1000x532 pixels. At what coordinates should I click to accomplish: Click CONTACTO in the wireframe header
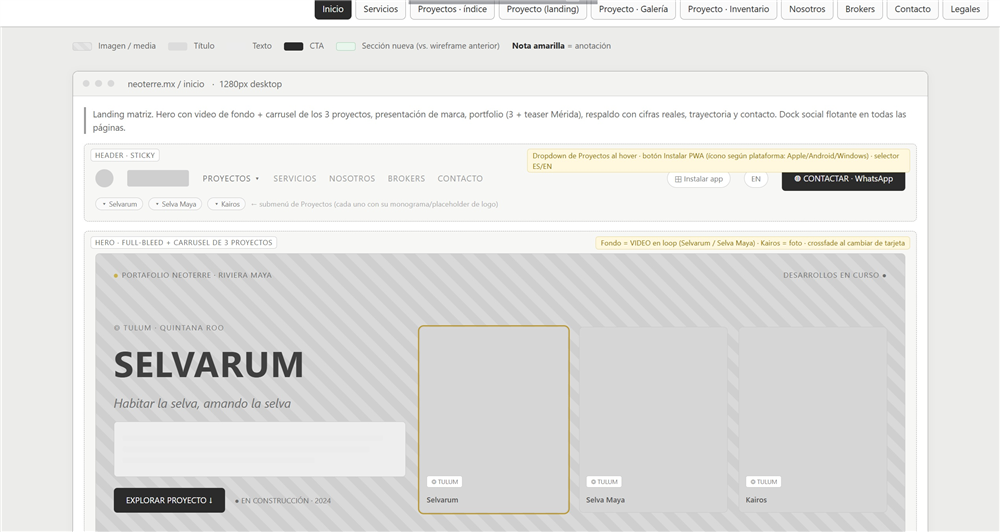click(460, 179)
